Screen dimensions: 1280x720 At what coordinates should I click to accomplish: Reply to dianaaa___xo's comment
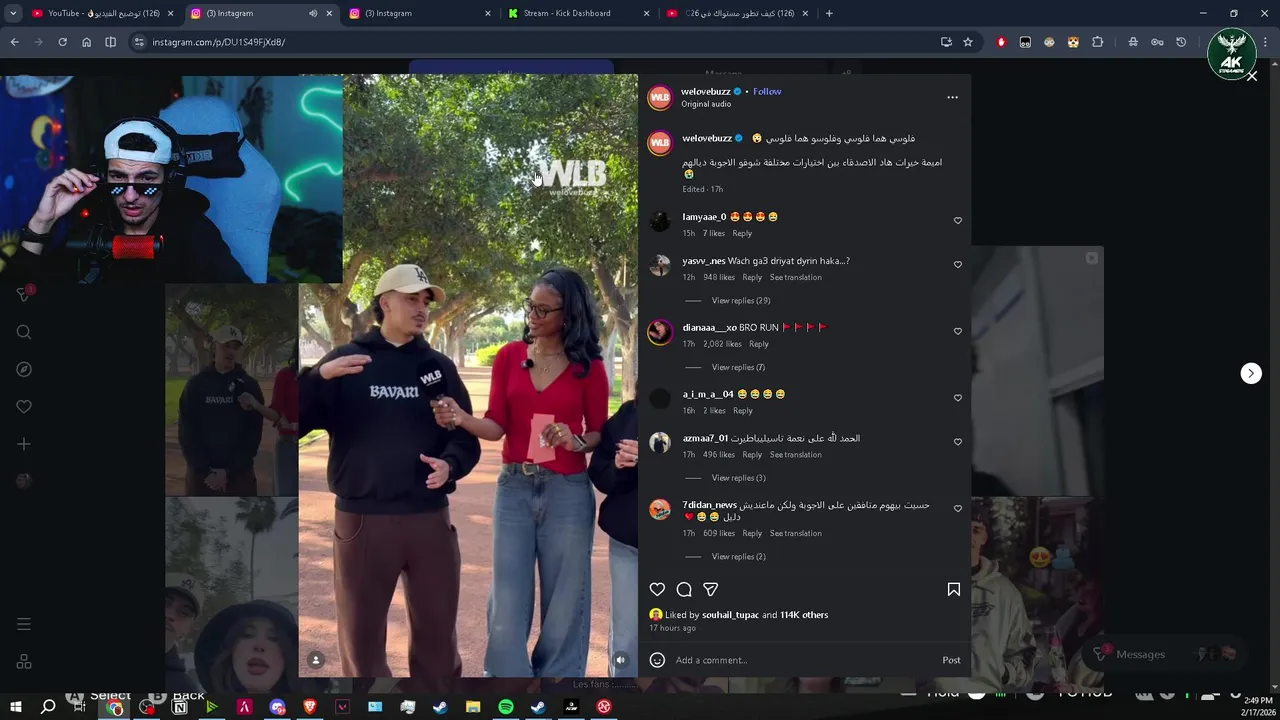[759, 344]
